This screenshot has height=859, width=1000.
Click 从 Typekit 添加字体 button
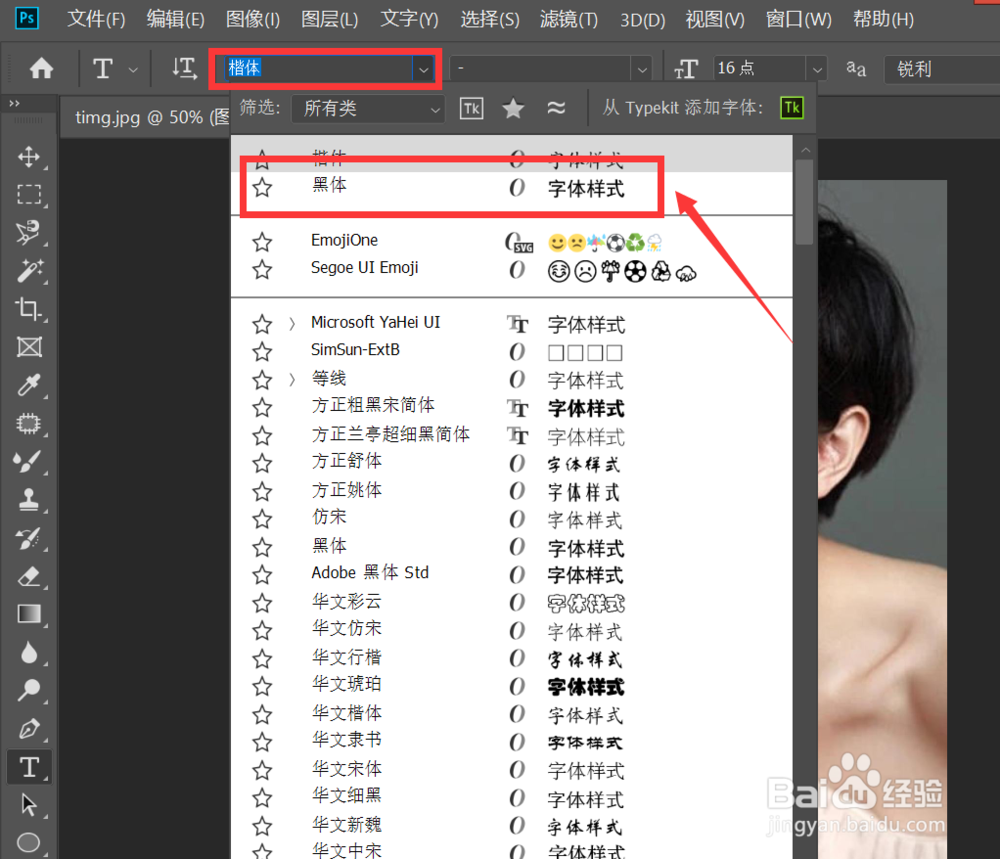pyautogui.click(x=791, y=108)
